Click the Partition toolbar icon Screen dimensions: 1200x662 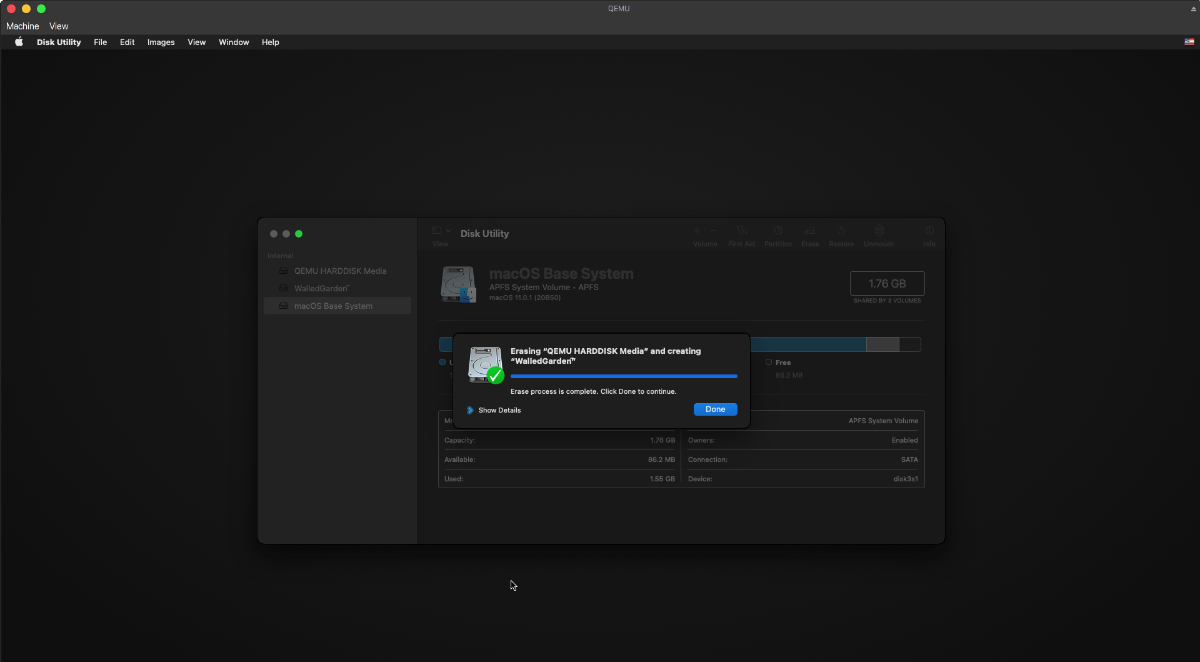point(778,231)
